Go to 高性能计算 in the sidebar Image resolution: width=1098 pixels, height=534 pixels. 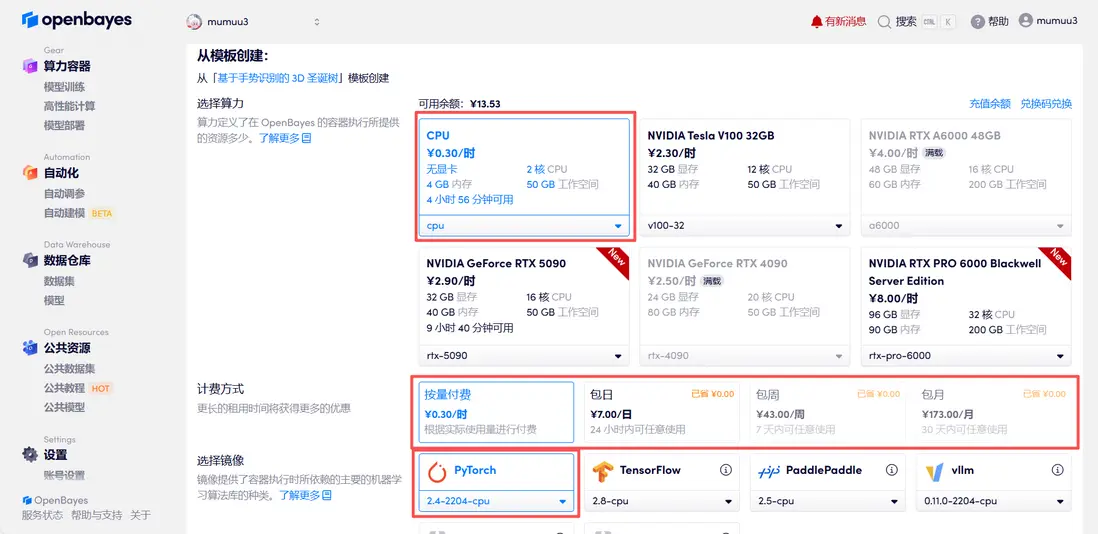(69, 106)
